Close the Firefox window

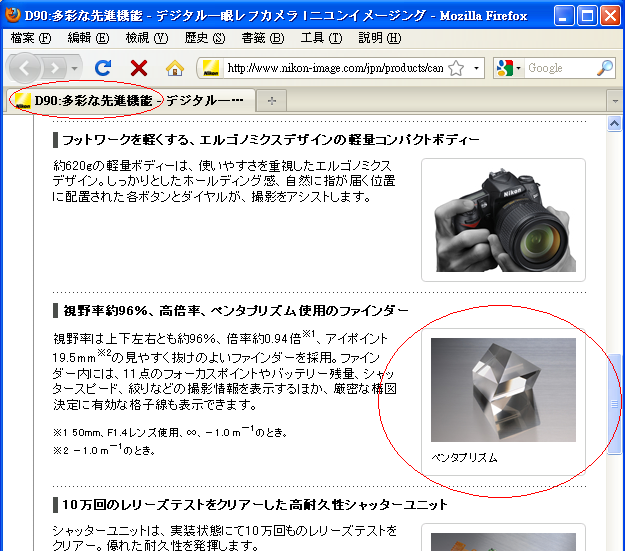(x=610, y=16)
